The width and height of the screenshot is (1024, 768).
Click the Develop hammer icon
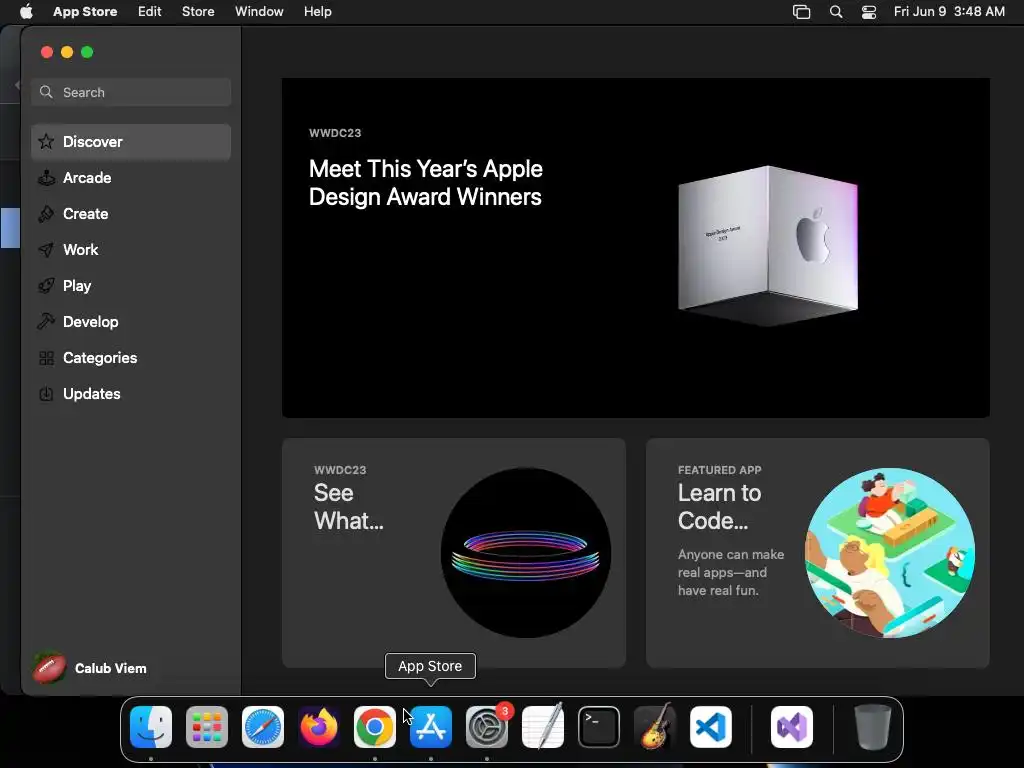(x=46, y=321)
